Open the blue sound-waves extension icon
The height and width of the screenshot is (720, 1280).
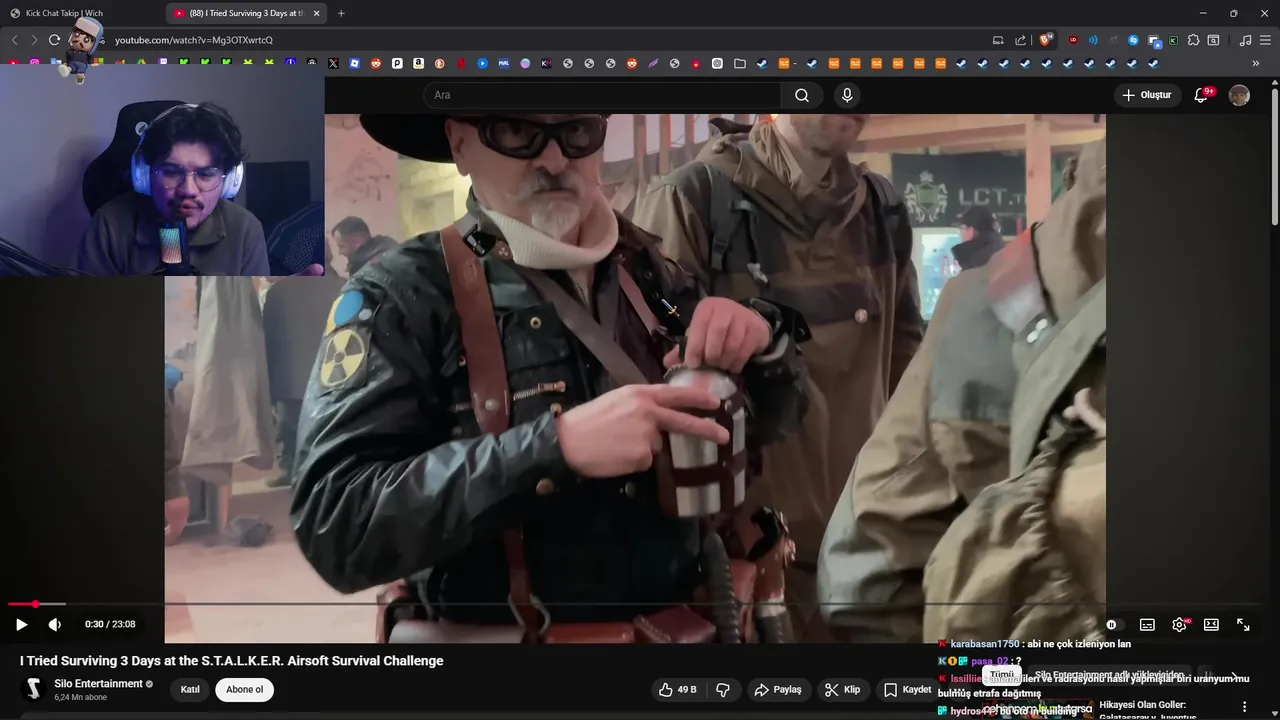click(1093, 40)
